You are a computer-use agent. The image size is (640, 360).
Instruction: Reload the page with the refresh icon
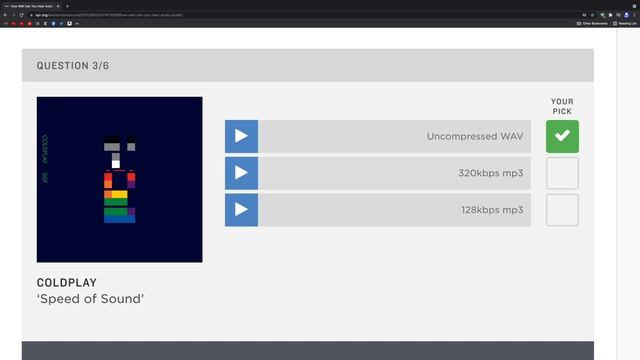point(21,15)
